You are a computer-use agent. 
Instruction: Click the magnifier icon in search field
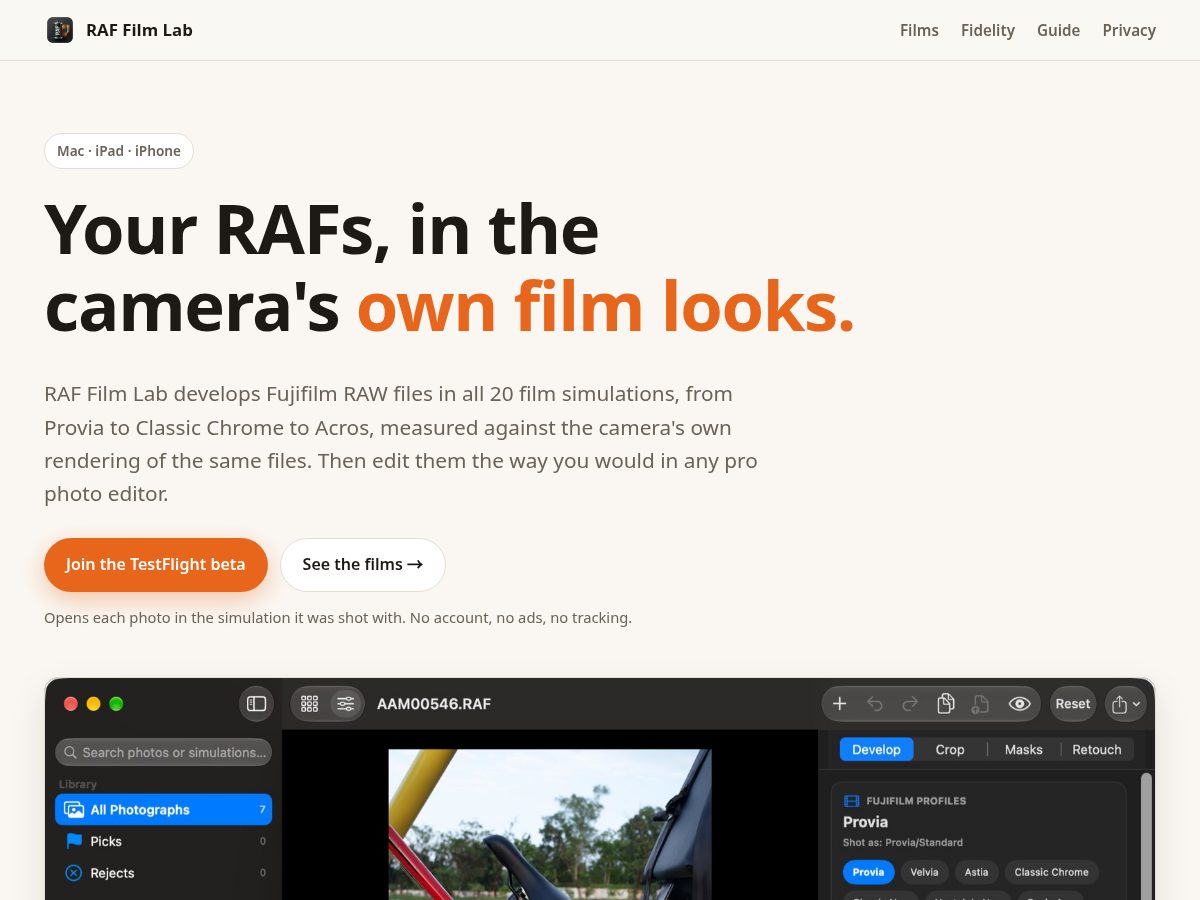71,752
